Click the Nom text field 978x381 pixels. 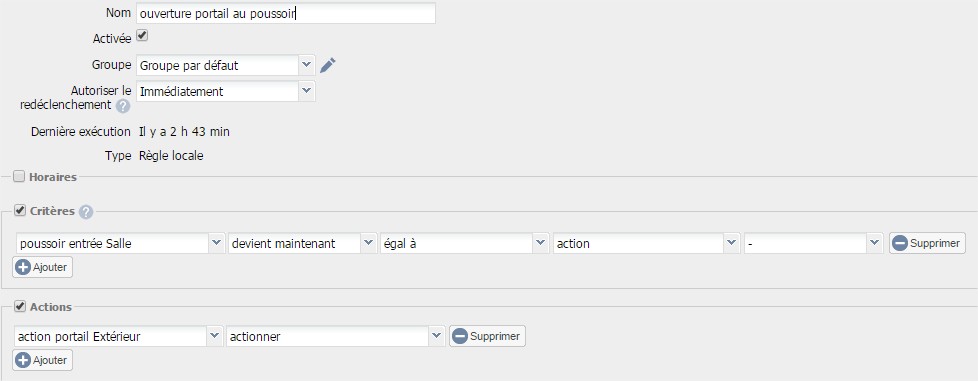coord(286,13)
